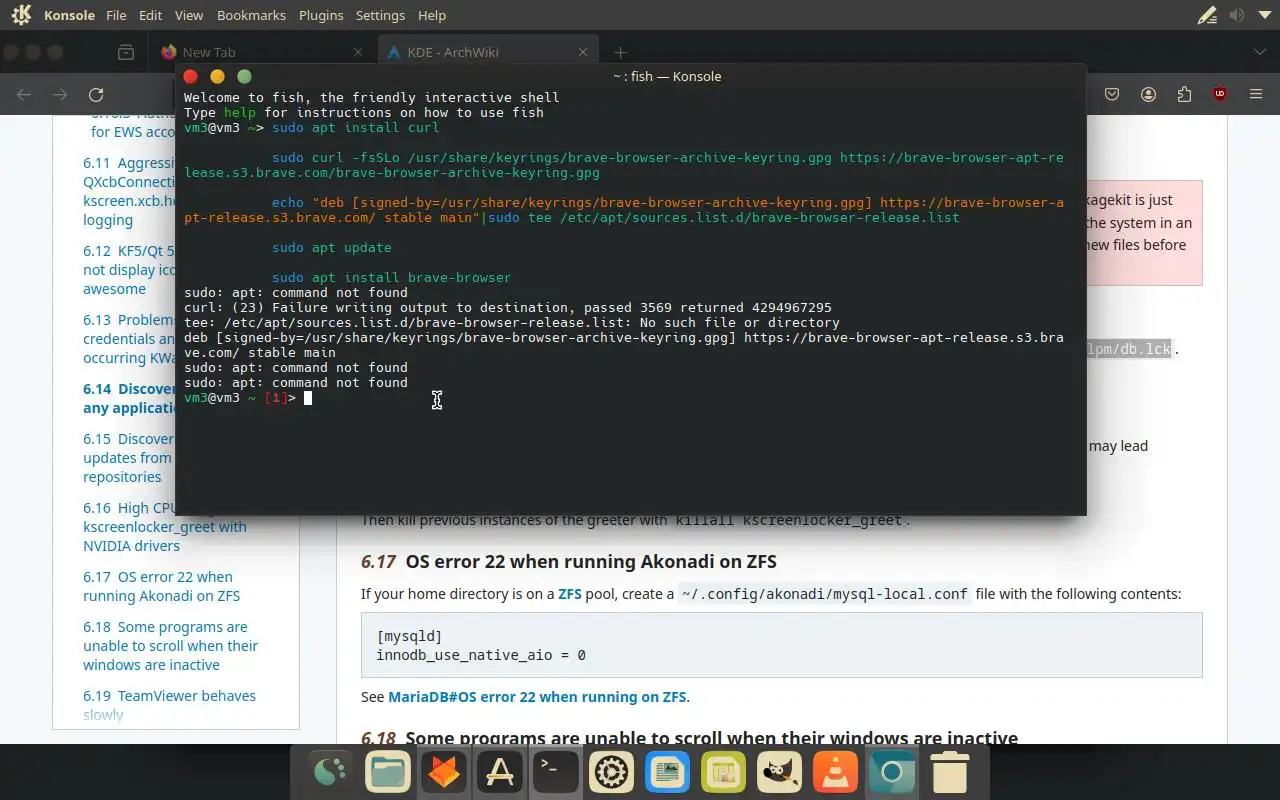Click the pen icon in the system tray
Screen dimensions: 1280x800
pos(1208,15)
